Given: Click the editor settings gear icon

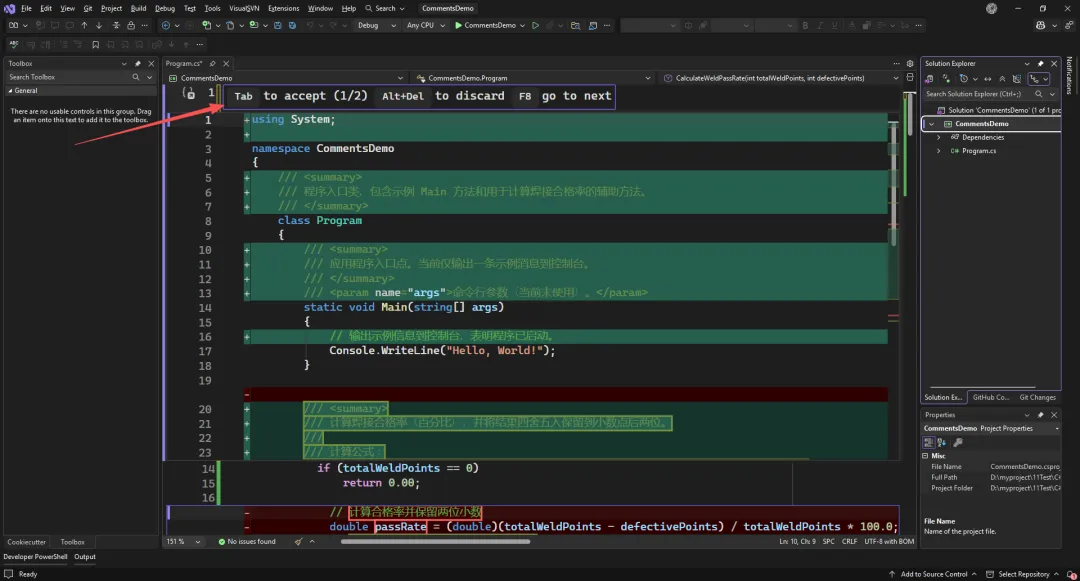Looking at the screenshot, I should pos(910,63).
